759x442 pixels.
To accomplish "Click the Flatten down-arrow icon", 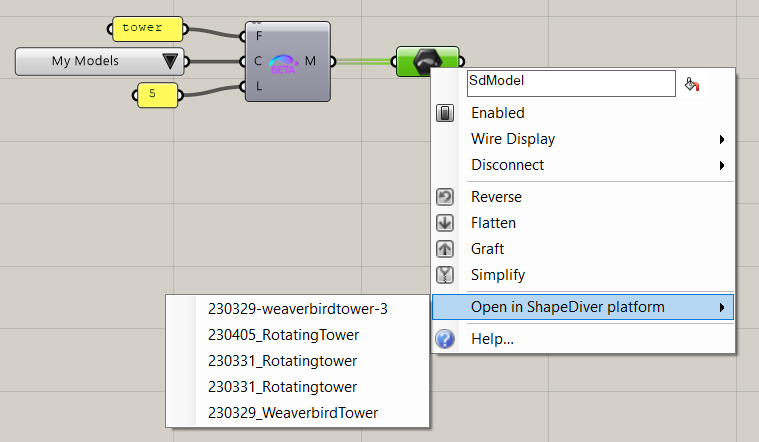I will pos(446,223).
